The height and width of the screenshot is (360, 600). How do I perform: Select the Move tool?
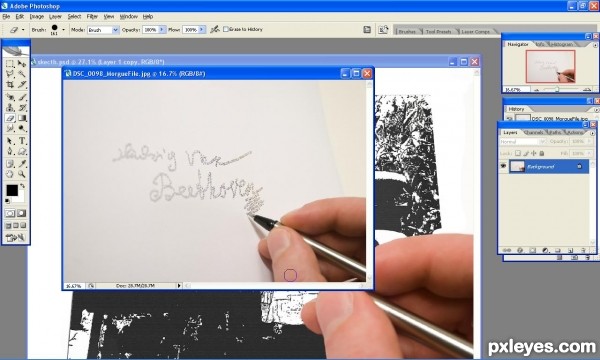click(x=22, y=64)
